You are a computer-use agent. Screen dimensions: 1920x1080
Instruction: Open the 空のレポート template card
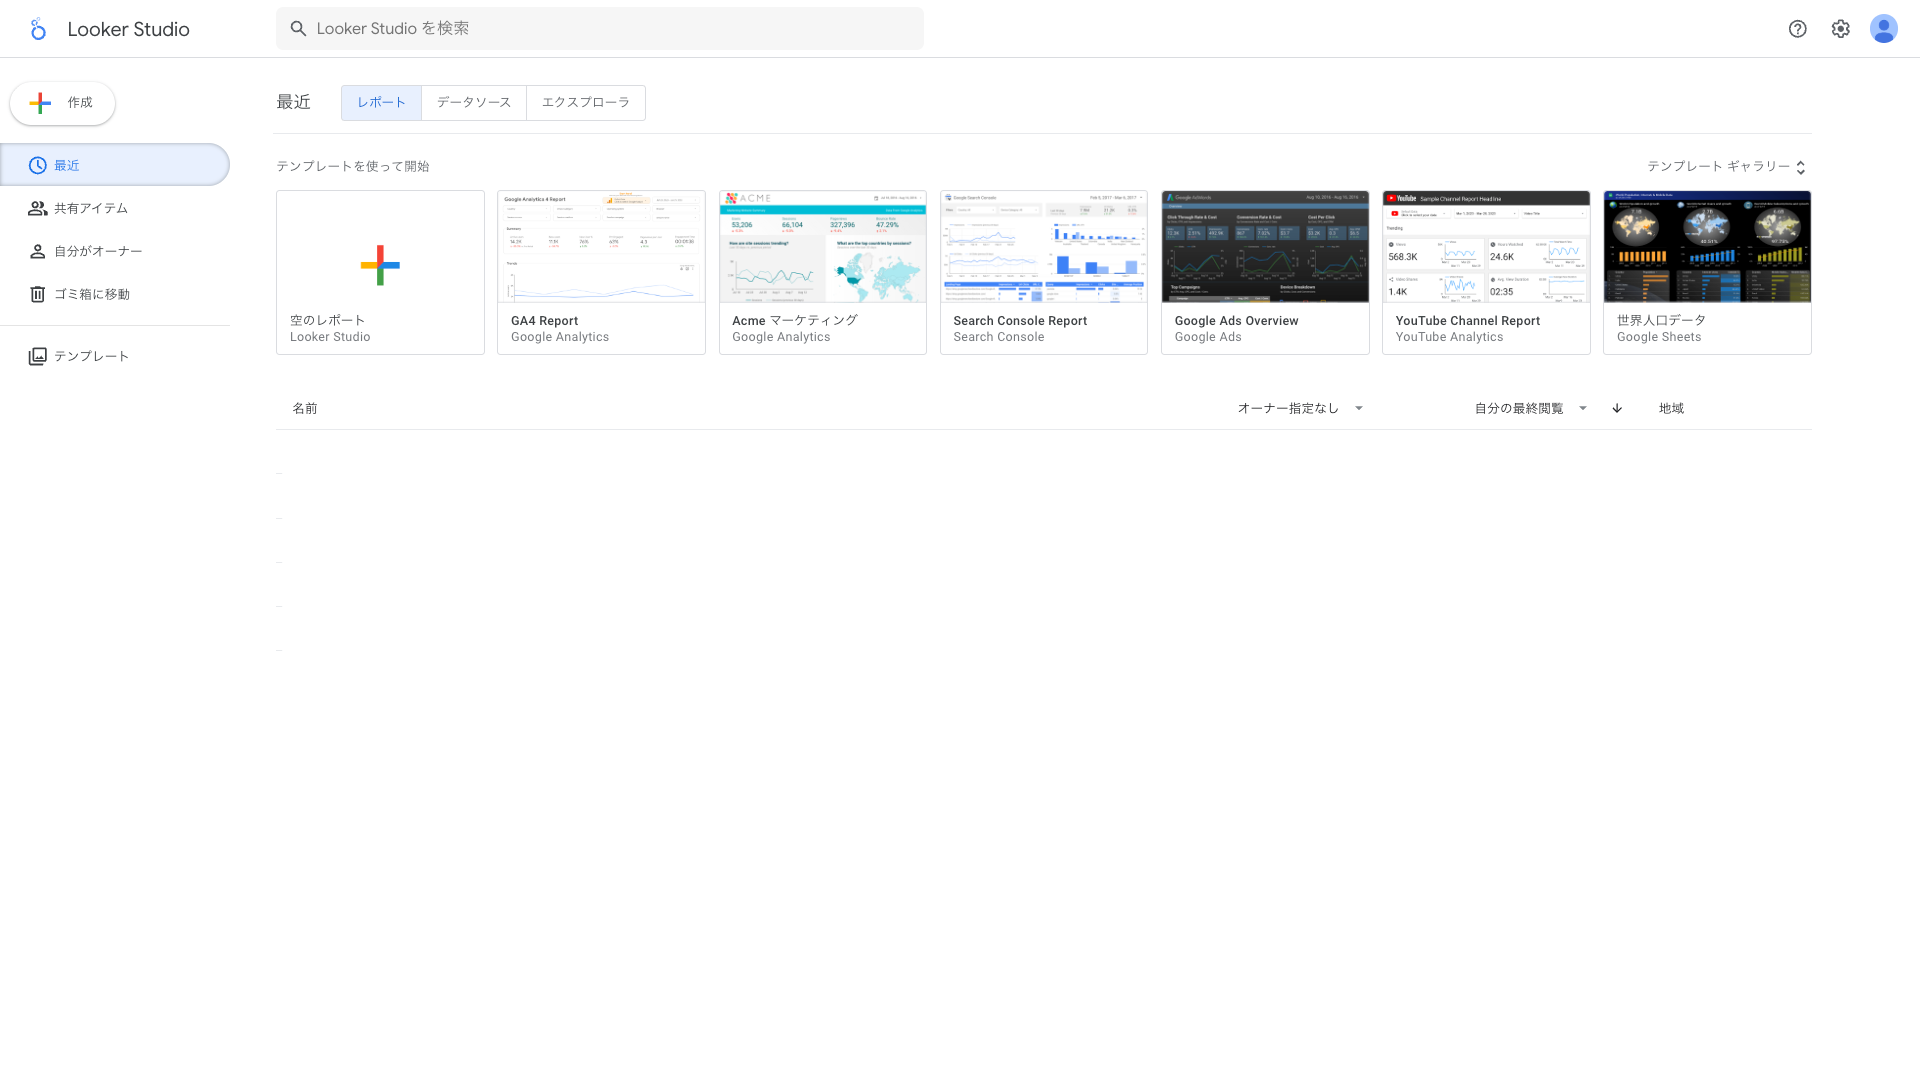point(380,272)
